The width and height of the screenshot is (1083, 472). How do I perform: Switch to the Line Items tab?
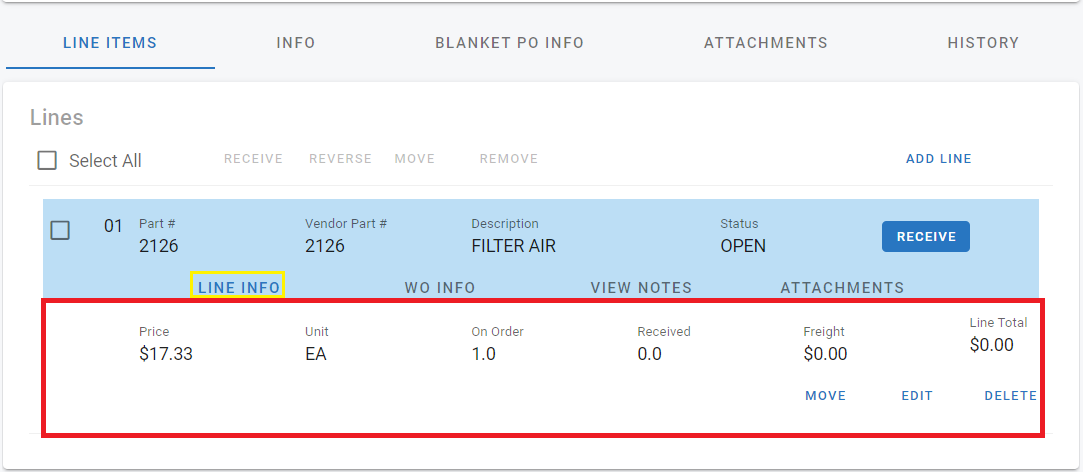pyautogui.click(x=110, y=43)
